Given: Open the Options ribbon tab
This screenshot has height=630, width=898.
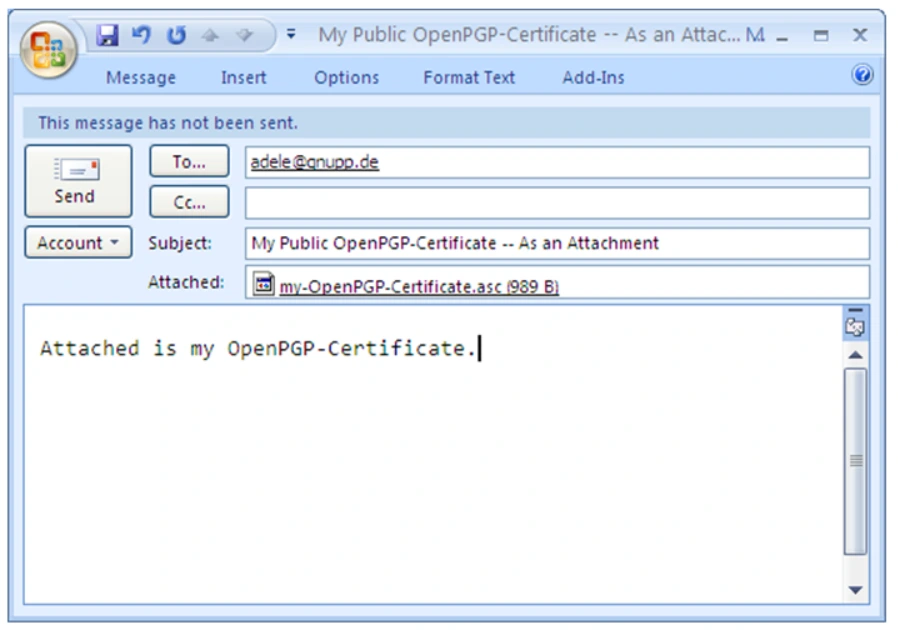Looking at the screenshot, I should click(346, 77).
